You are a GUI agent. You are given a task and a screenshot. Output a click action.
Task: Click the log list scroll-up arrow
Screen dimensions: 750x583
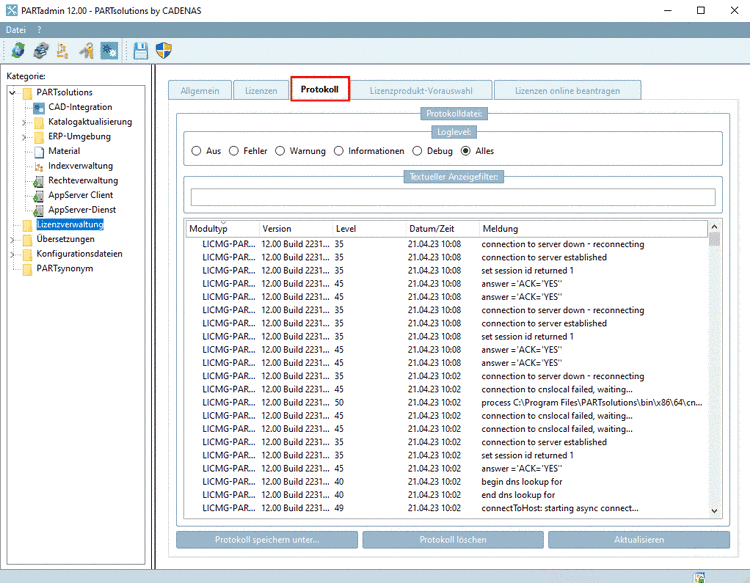click(x=714, y=227)
